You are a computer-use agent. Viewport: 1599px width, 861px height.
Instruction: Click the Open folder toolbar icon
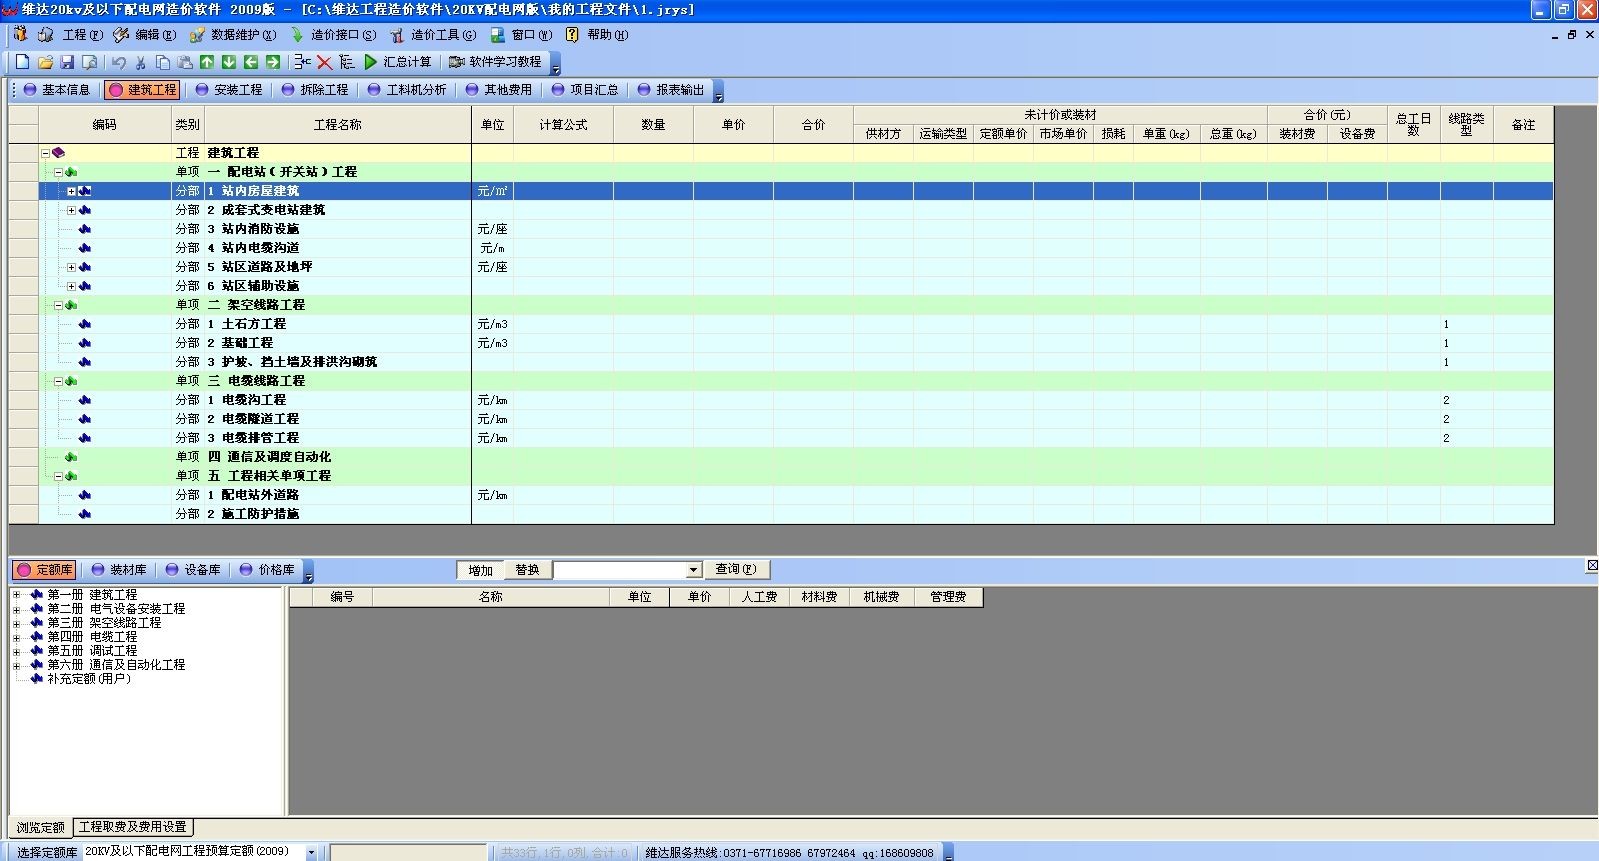click(46, 62)
